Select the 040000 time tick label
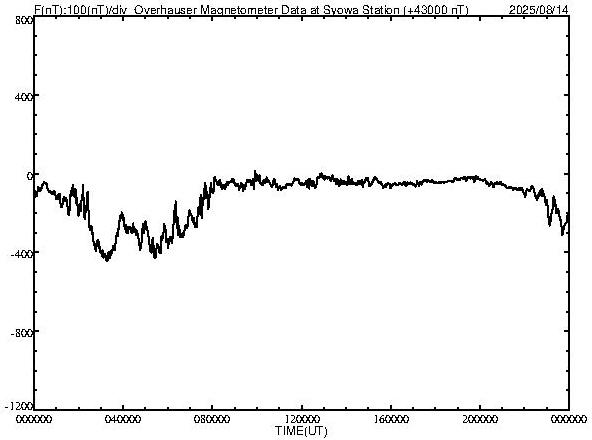 point(123,419)
